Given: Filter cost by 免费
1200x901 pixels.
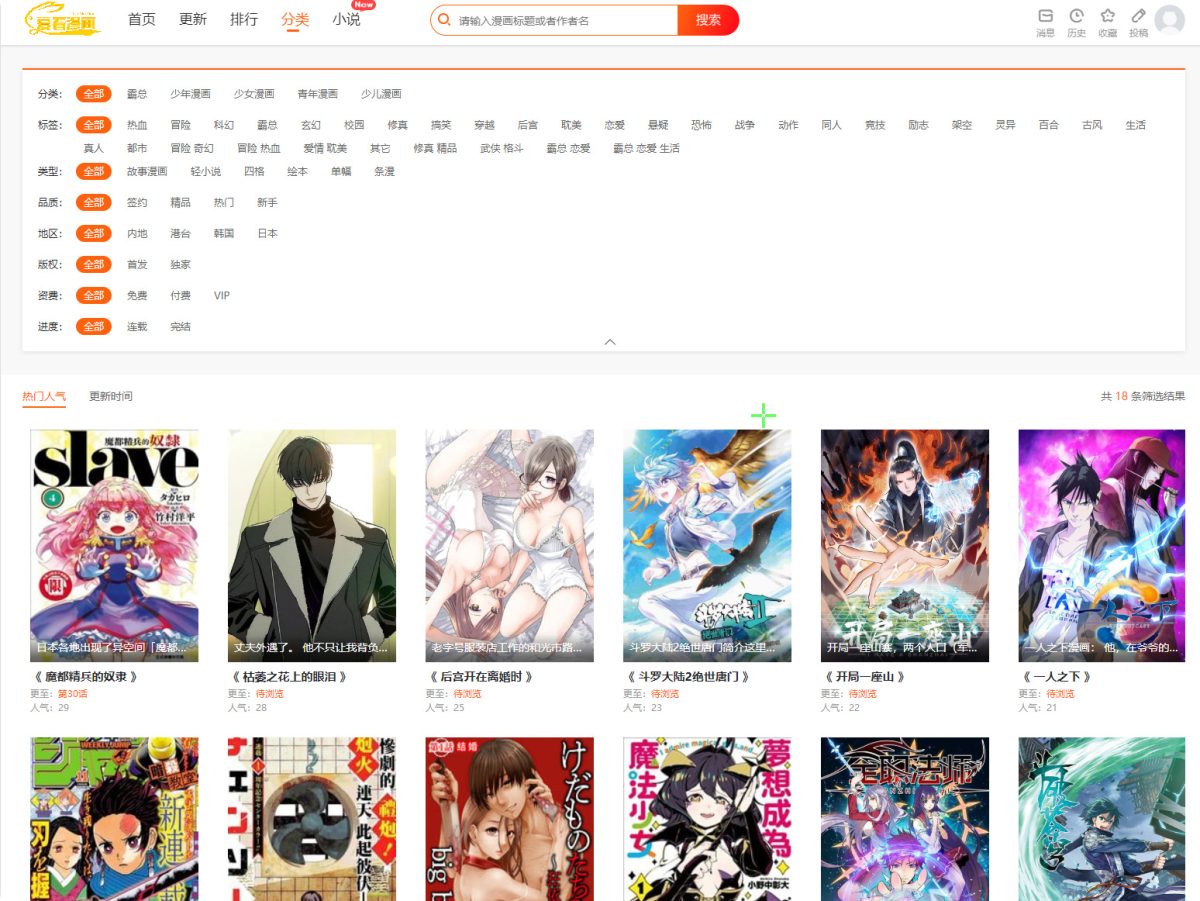Looking at the screenshot, I should click(x=137, y=296).
